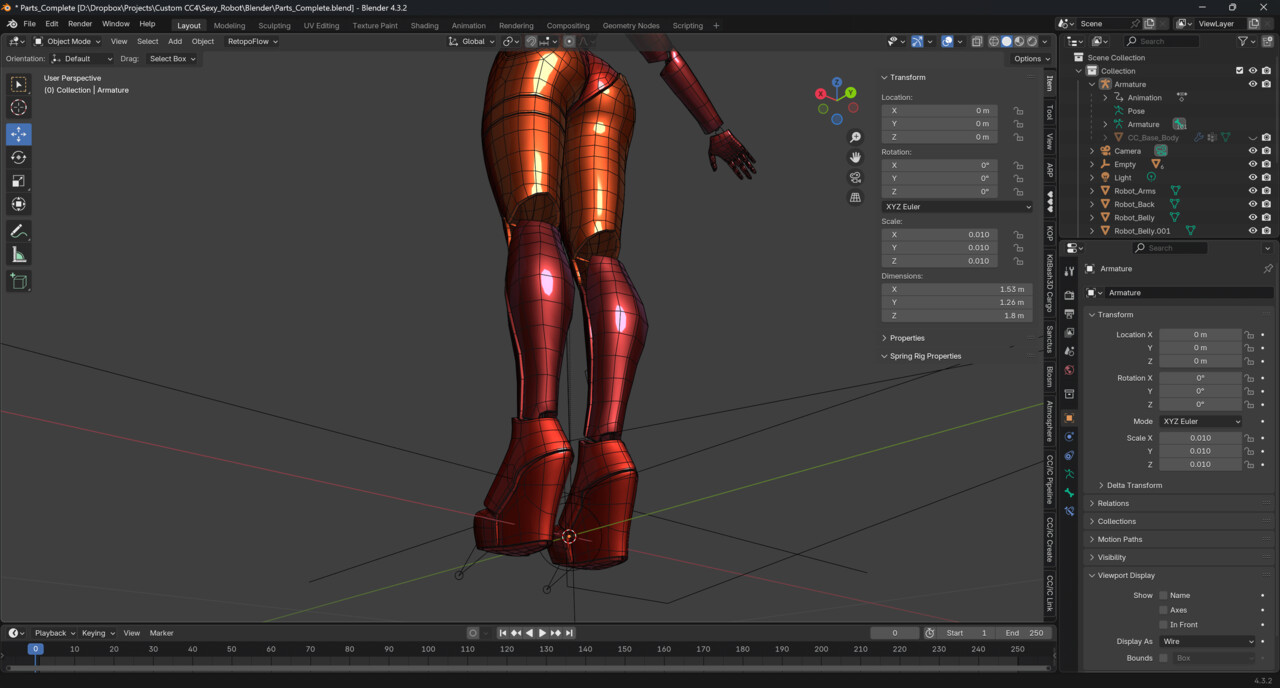Open the World properties tab
The image size is (1280, 688).
1069,370
